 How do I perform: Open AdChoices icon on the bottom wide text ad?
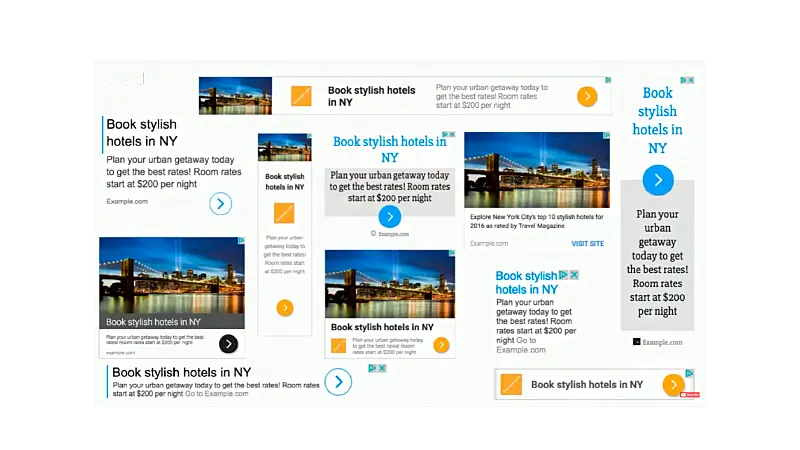click(x=372, y=368)
